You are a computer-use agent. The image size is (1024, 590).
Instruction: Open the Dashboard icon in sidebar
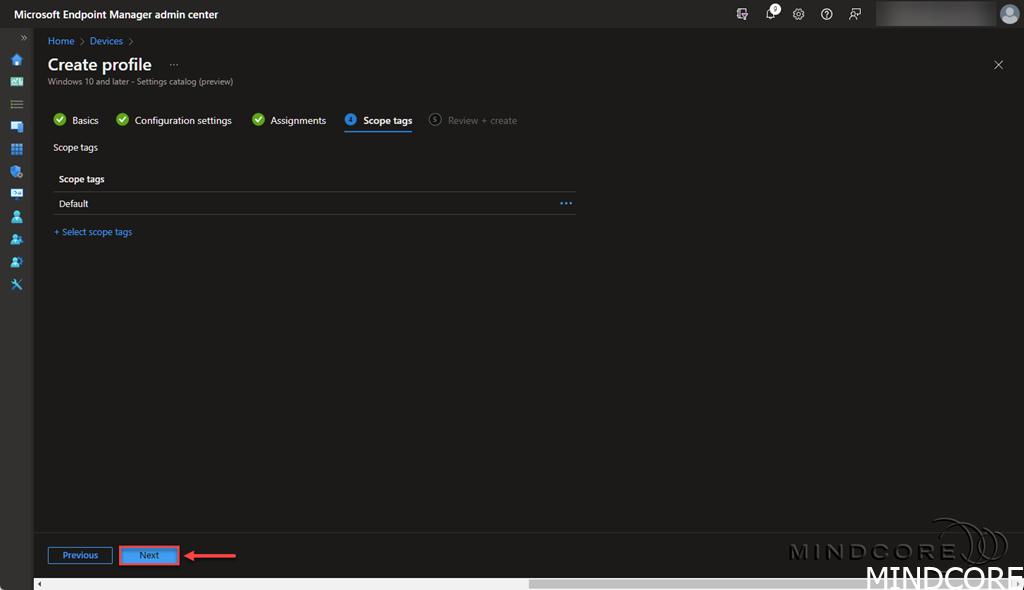(x=17, y=82)
